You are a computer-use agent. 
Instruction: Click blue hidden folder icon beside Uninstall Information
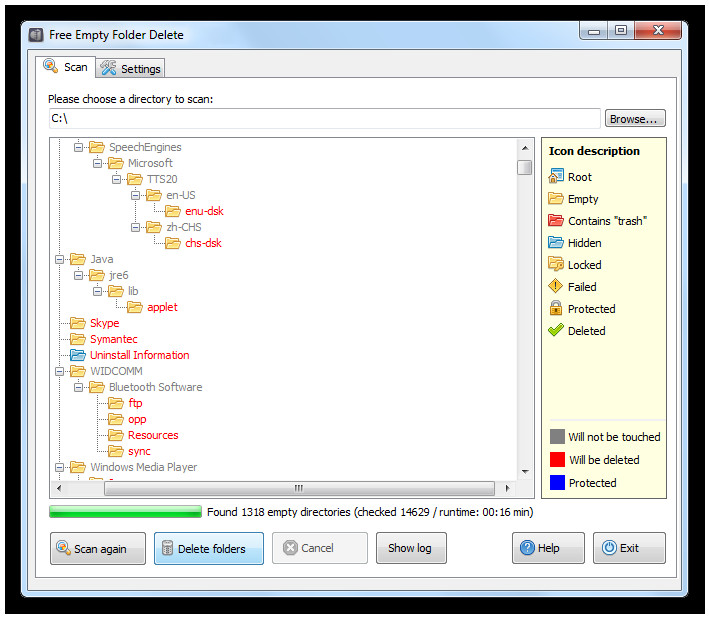[78, 355]
